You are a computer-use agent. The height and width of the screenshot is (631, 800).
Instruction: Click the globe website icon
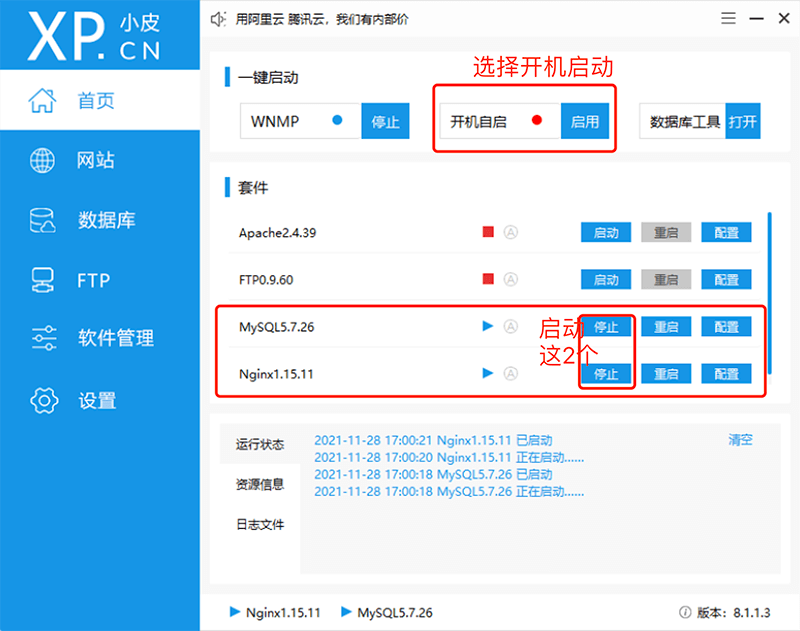click(42, 160)
